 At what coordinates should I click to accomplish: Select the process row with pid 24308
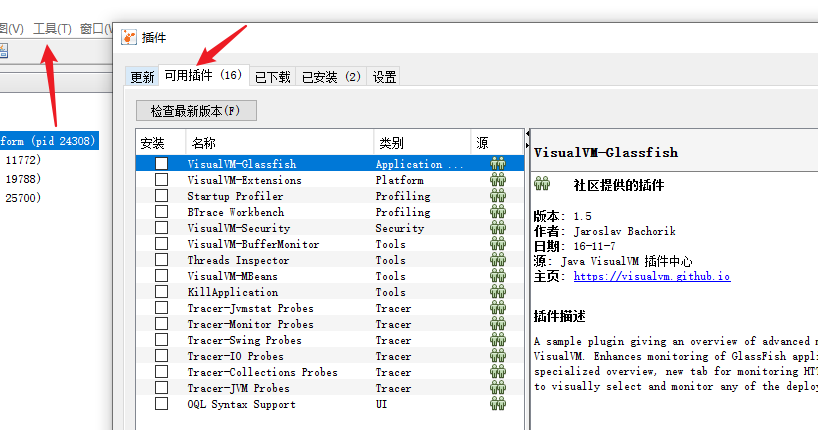(x=49, y=141)
